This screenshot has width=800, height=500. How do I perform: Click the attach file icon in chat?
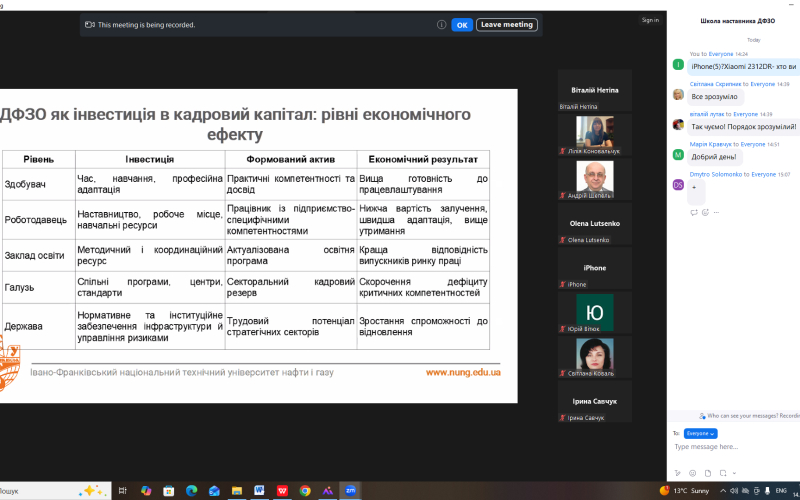pyautogui.click(x=708, y=473)
